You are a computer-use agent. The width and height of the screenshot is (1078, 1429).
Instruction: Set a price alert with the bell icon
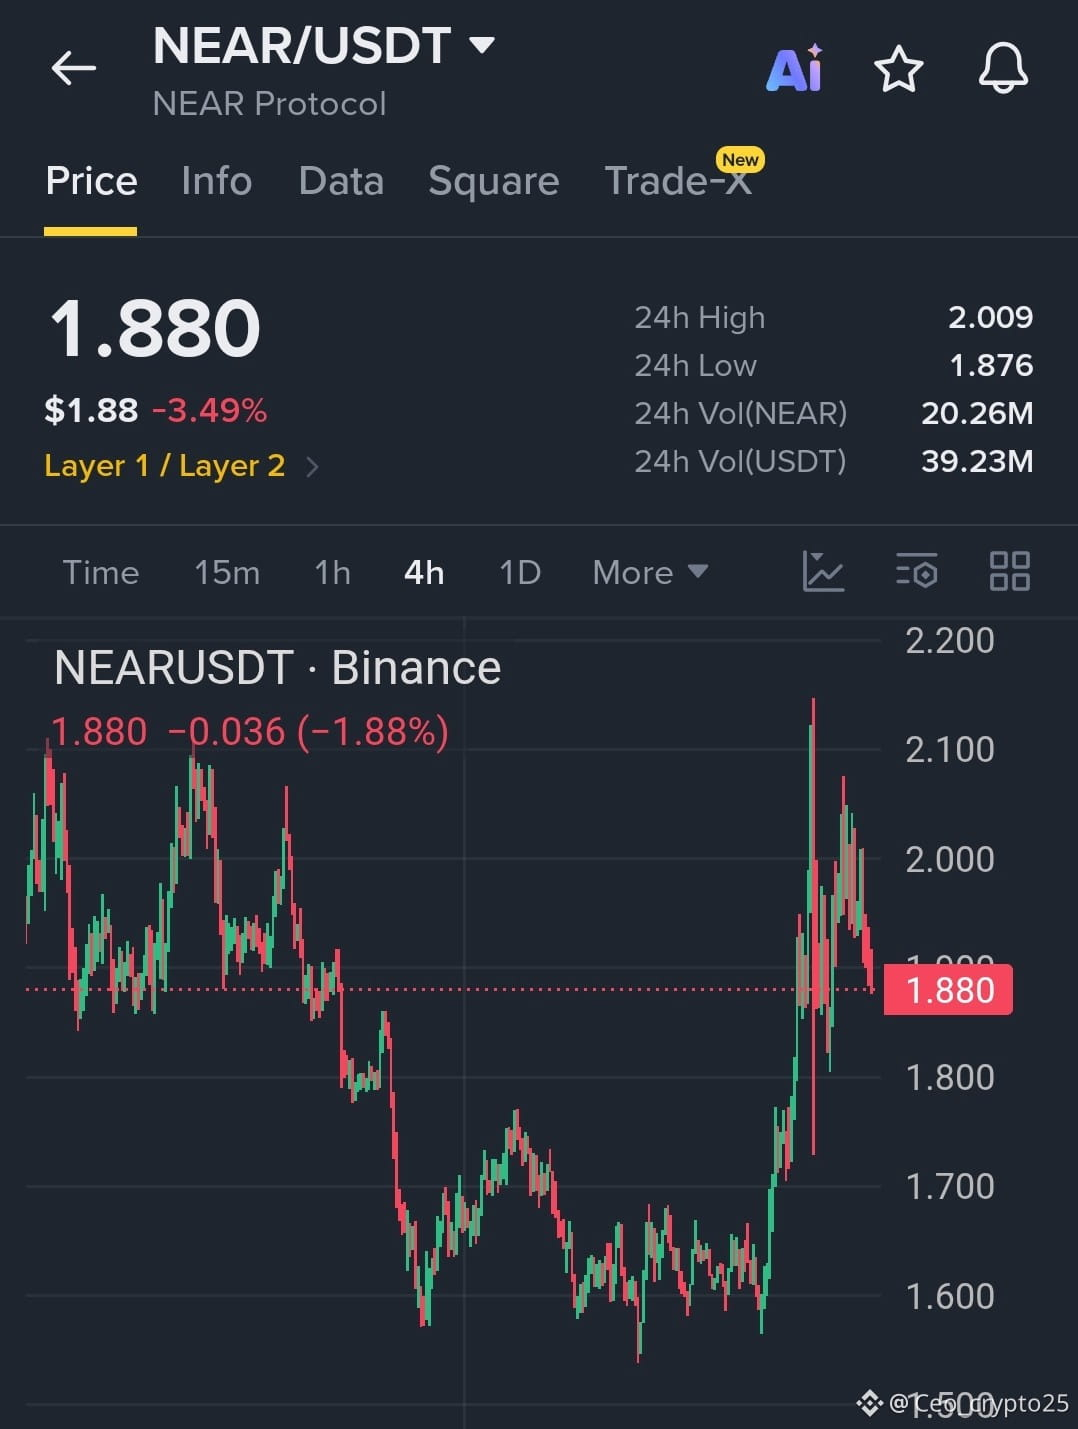(x=1003, y=69)
